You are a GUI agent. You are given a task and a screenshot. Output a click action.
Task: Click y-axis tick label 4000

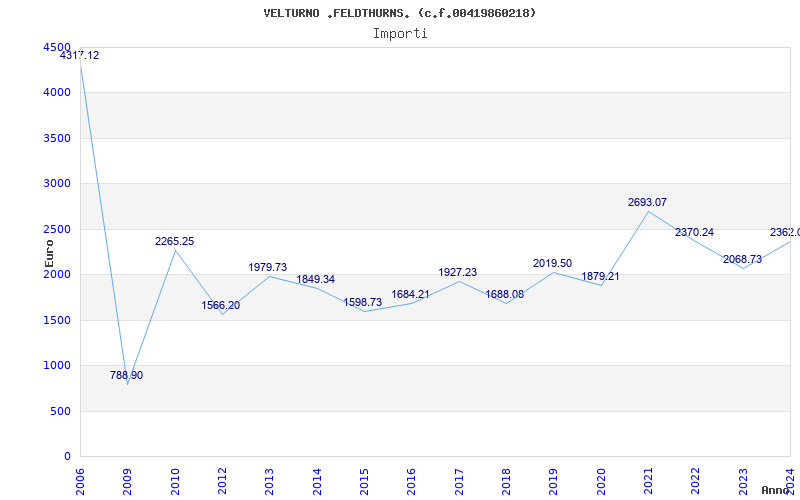tap(57, 93)
